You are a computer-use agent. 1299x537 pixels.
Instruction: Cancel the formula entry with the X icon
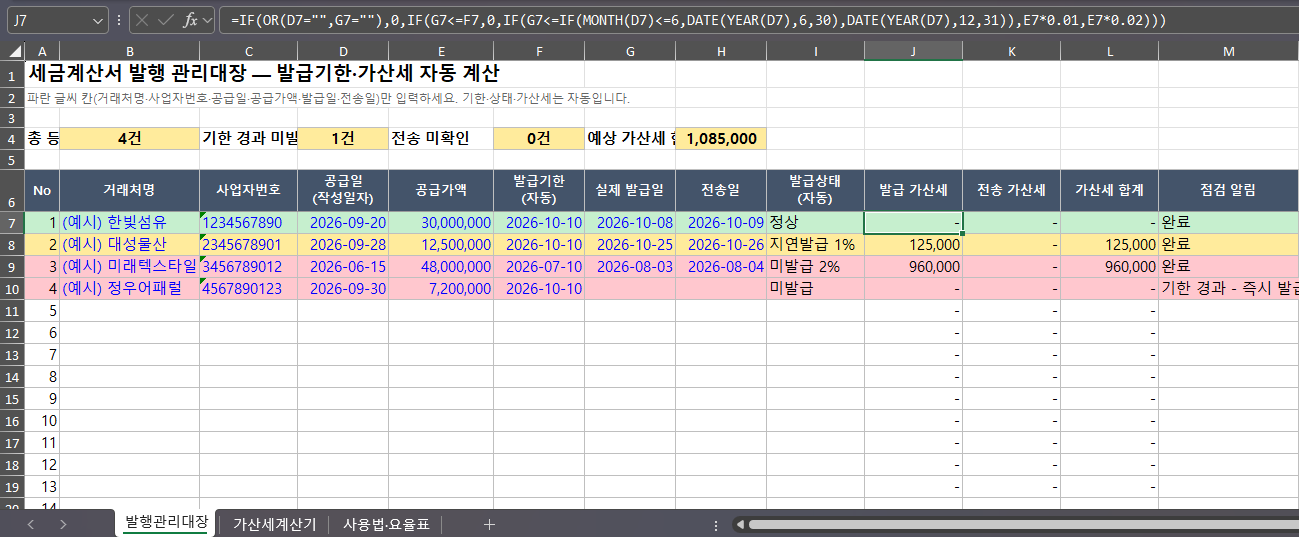(143, 20)
